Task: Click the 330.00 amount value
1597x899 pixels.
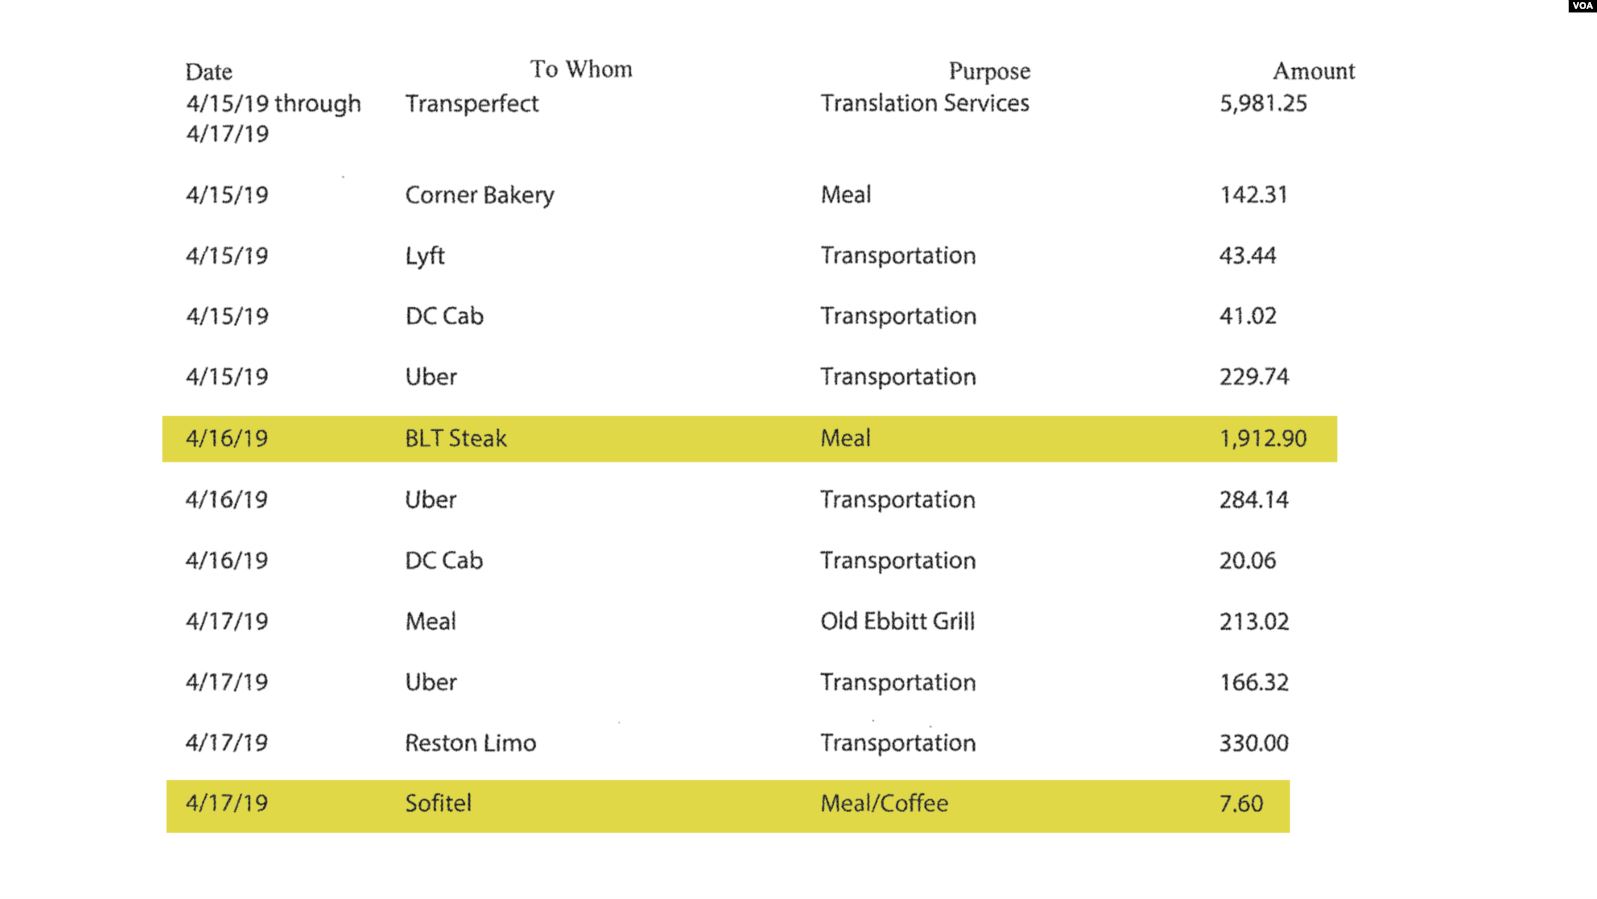Action: pyautogui.click(x=1253, y=743)
